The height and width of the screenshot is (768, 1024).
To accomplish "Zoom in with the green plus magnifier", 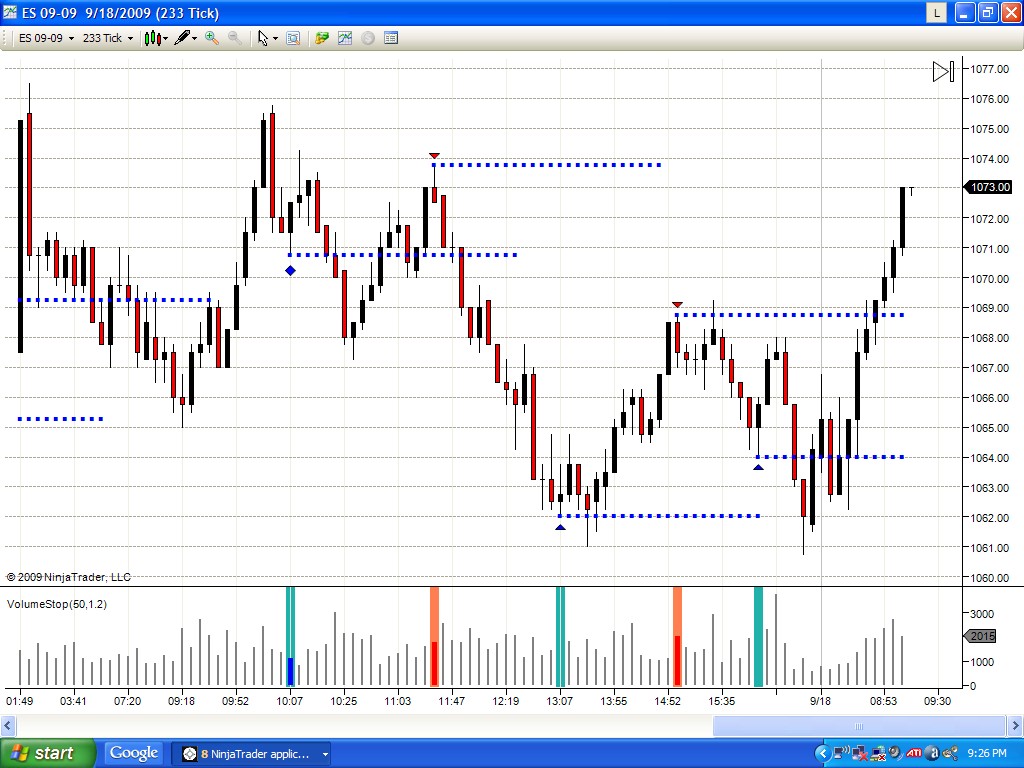I will (x=212, y=38).
